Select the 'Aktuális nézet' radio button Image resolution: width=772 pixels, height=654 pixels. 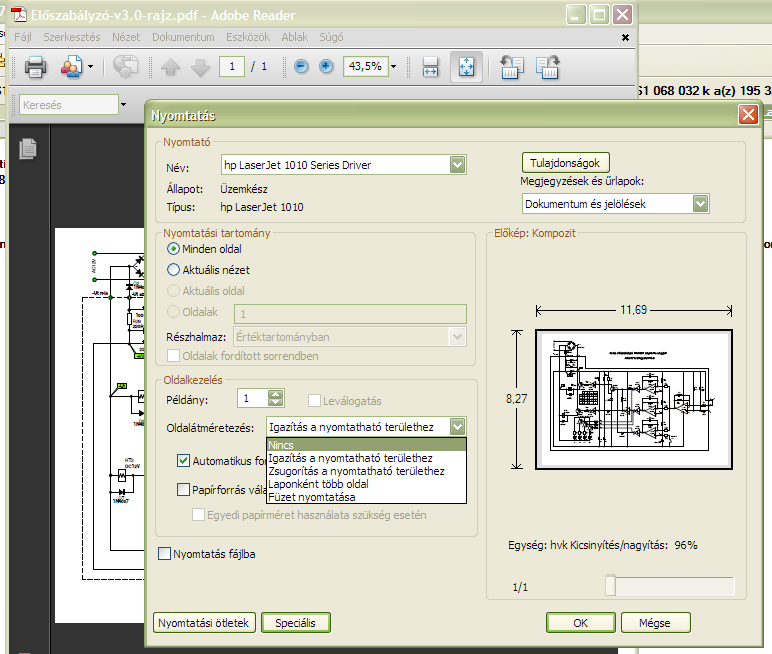coord(174,270)
